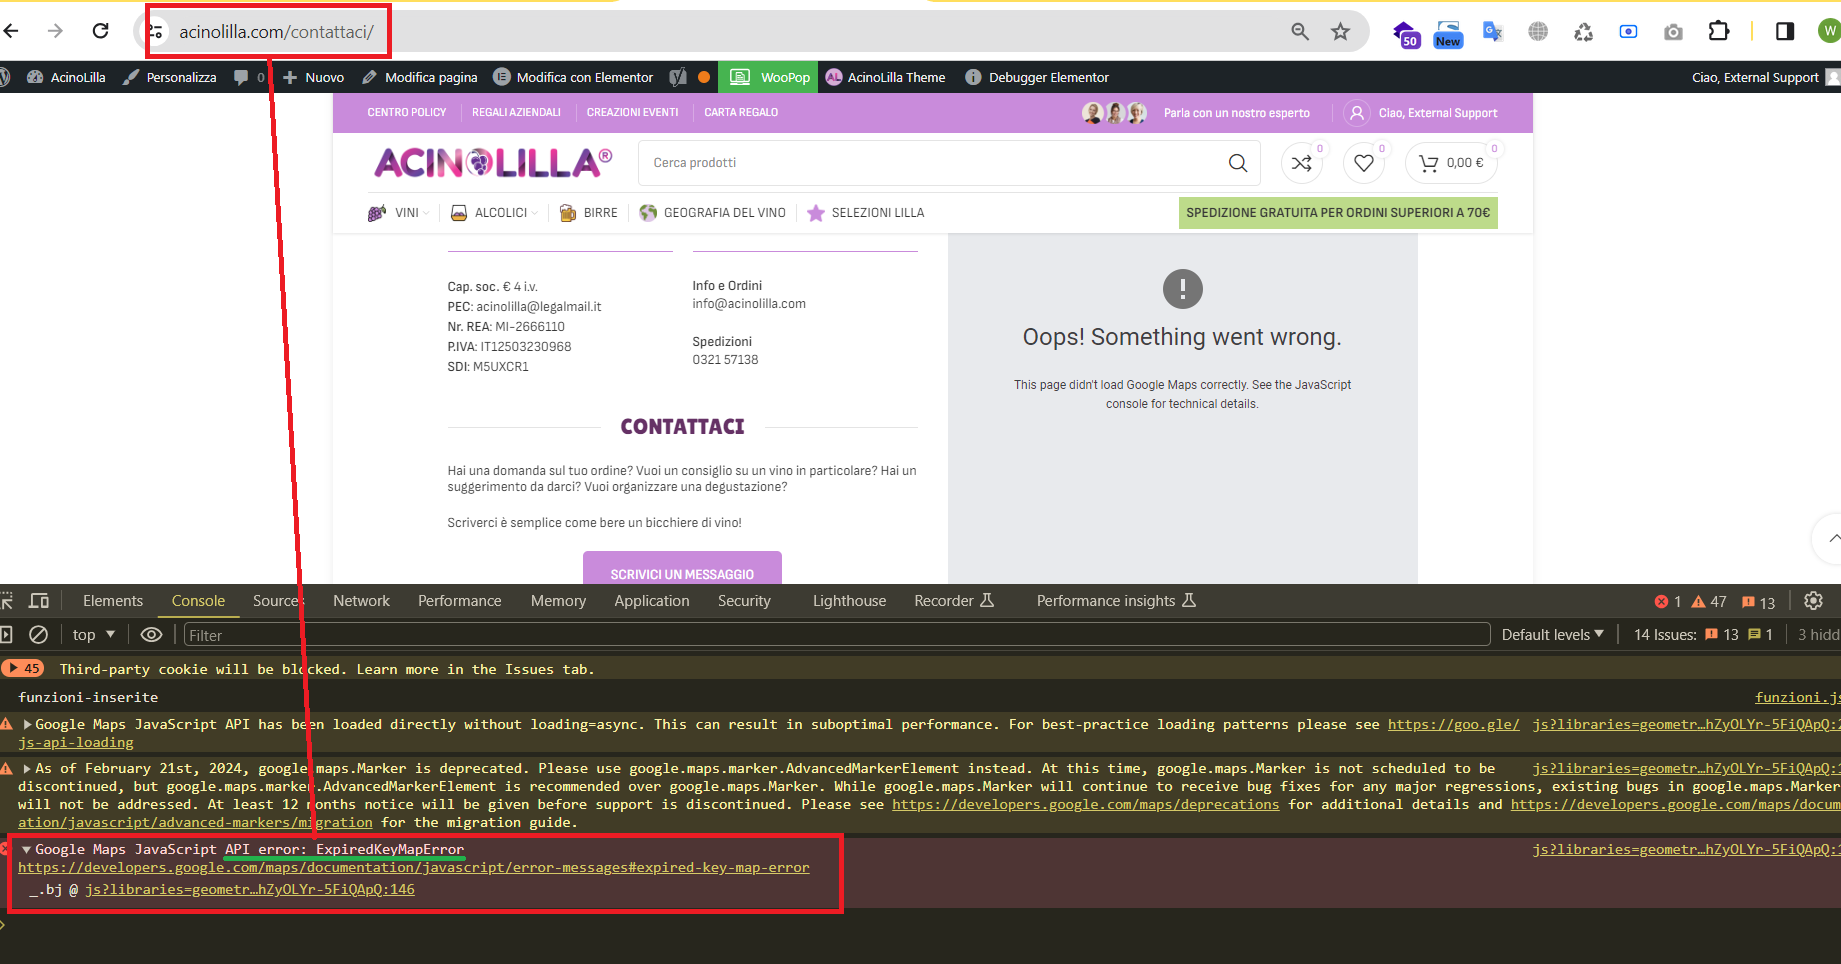1841x964 pixels.
Task: Open the shopping cart showing 0,00 €
Action: 1452,163
